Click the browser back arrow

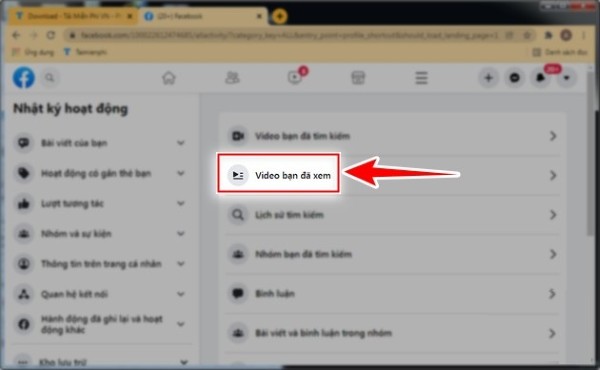16,35
